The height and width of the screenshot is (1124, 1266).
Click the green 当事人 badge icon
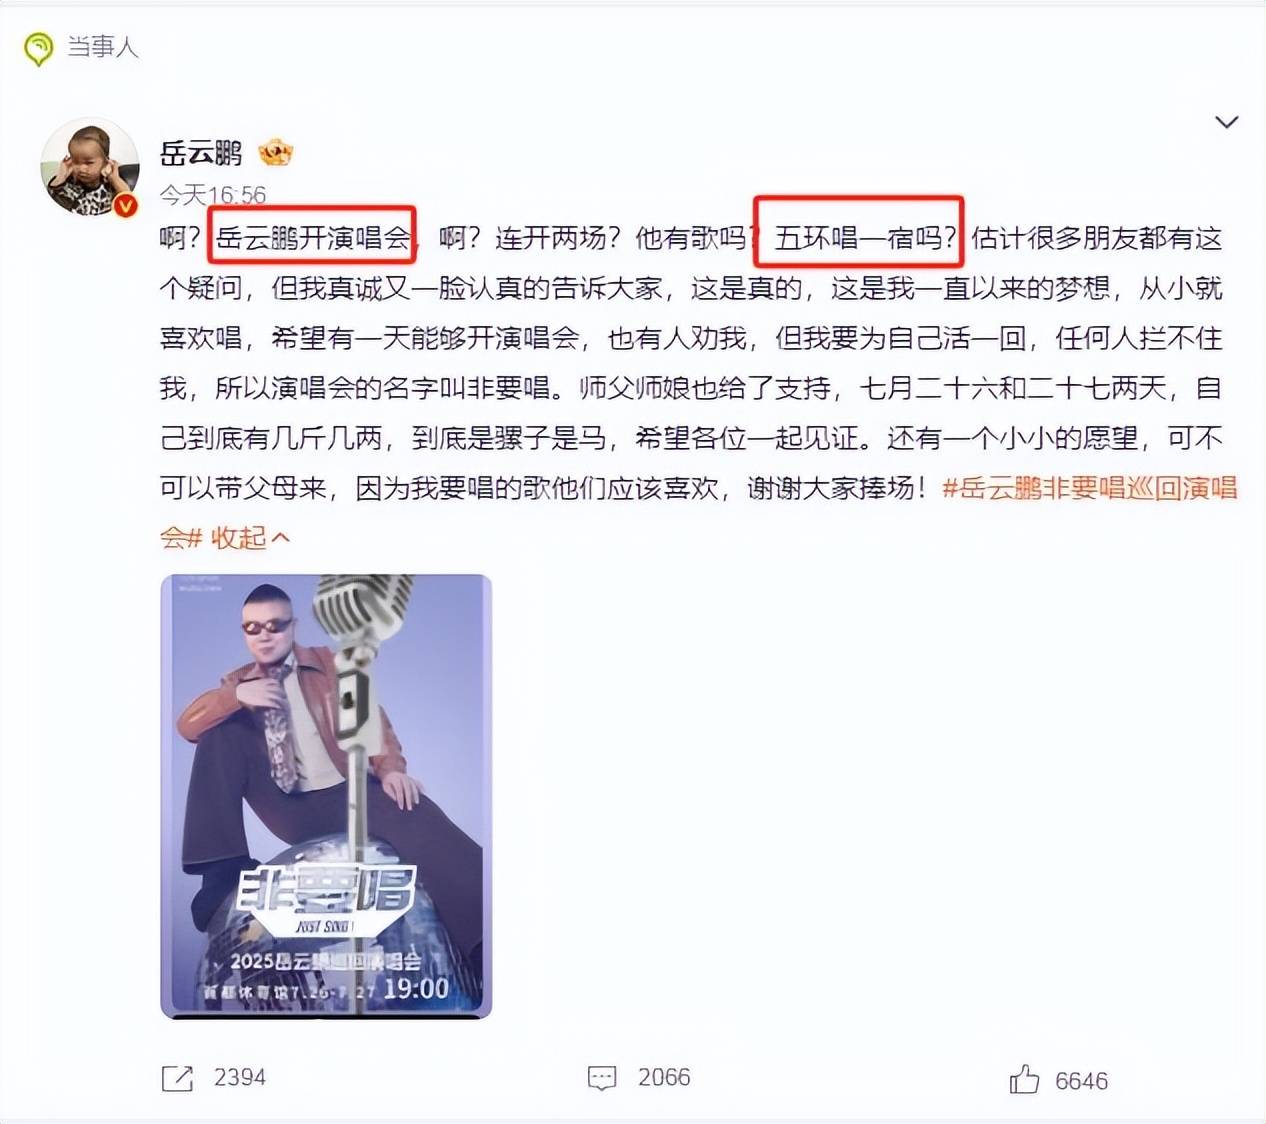click(x=38, y=48)
